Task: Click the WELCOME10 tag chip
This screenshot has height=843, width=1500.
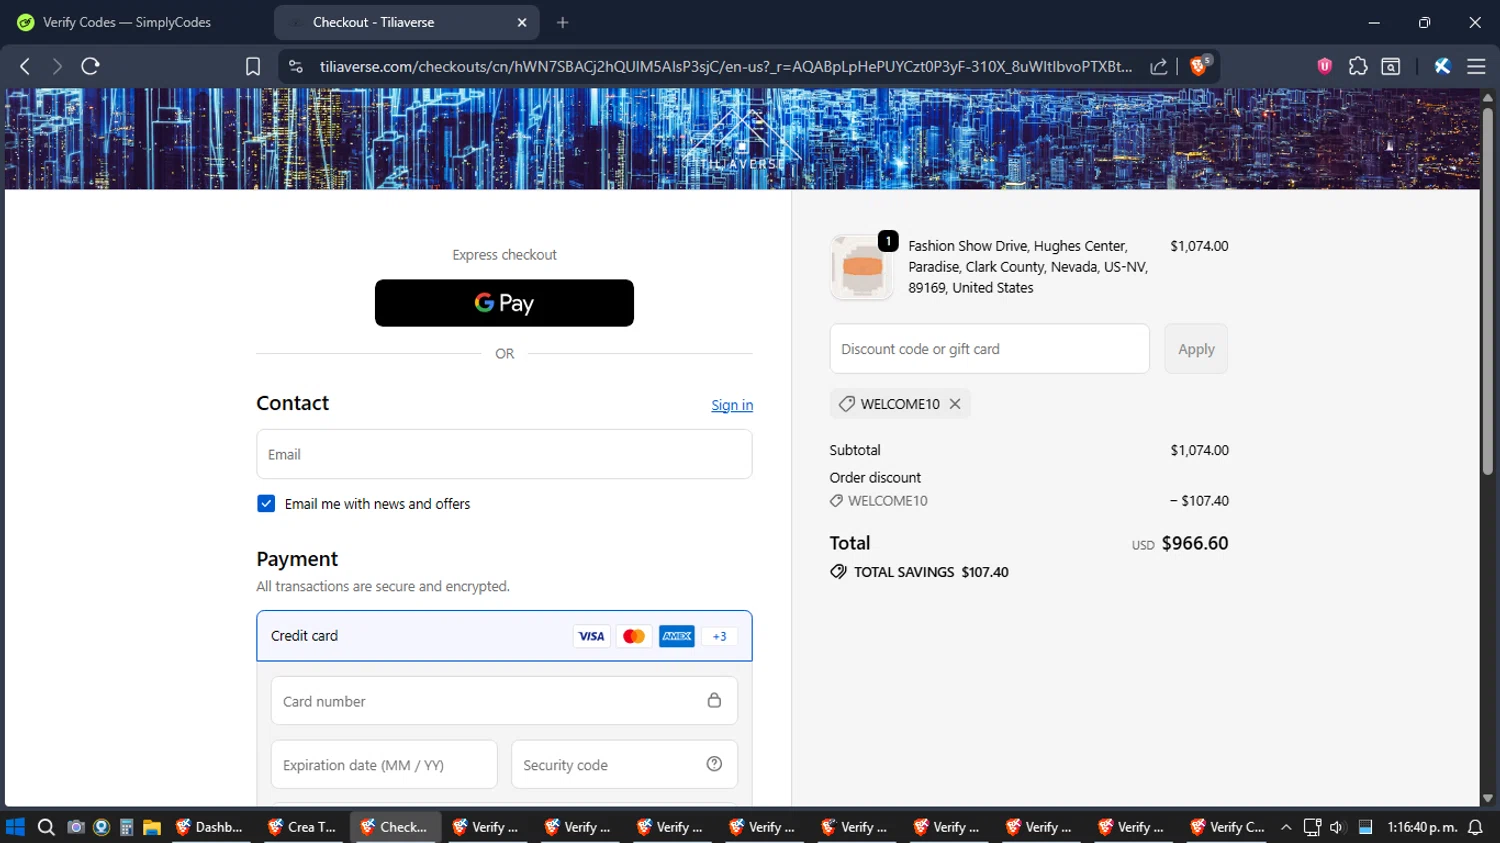Action: coord(899,404)
